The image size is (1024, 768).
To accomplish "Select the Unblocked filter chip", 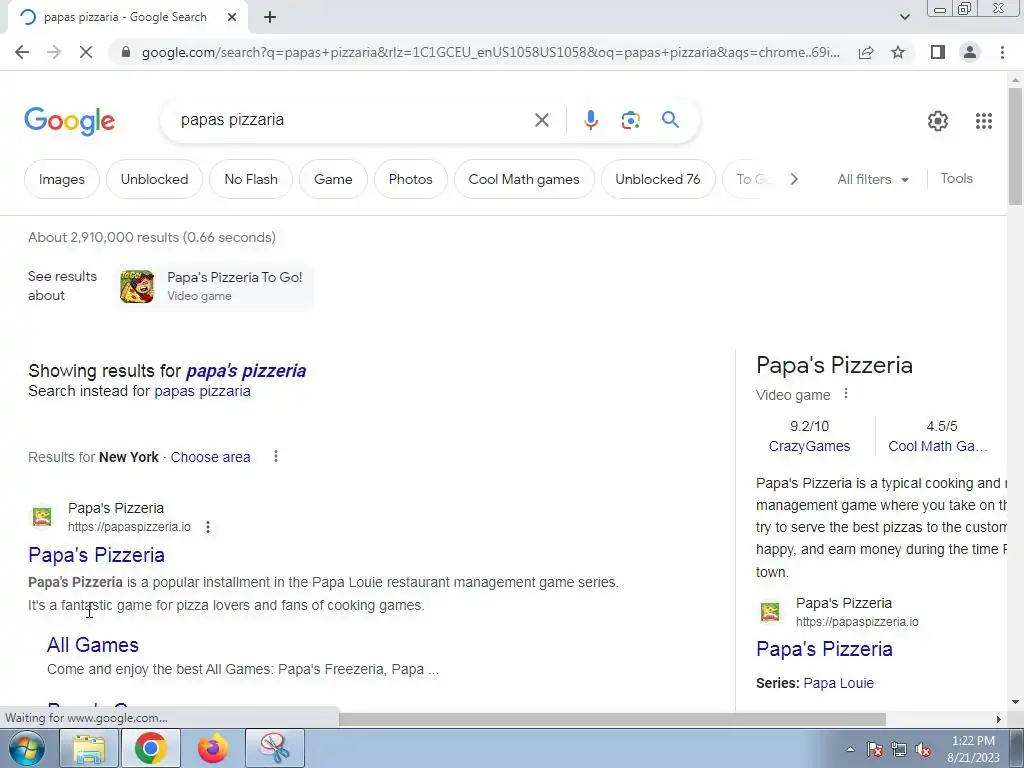I will click(x=154, y=179).
